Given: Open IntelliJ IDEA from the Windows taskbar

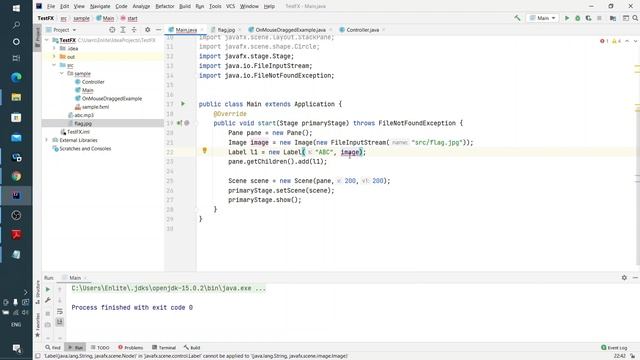Looking at the screenshot, I should coord(16,196).
